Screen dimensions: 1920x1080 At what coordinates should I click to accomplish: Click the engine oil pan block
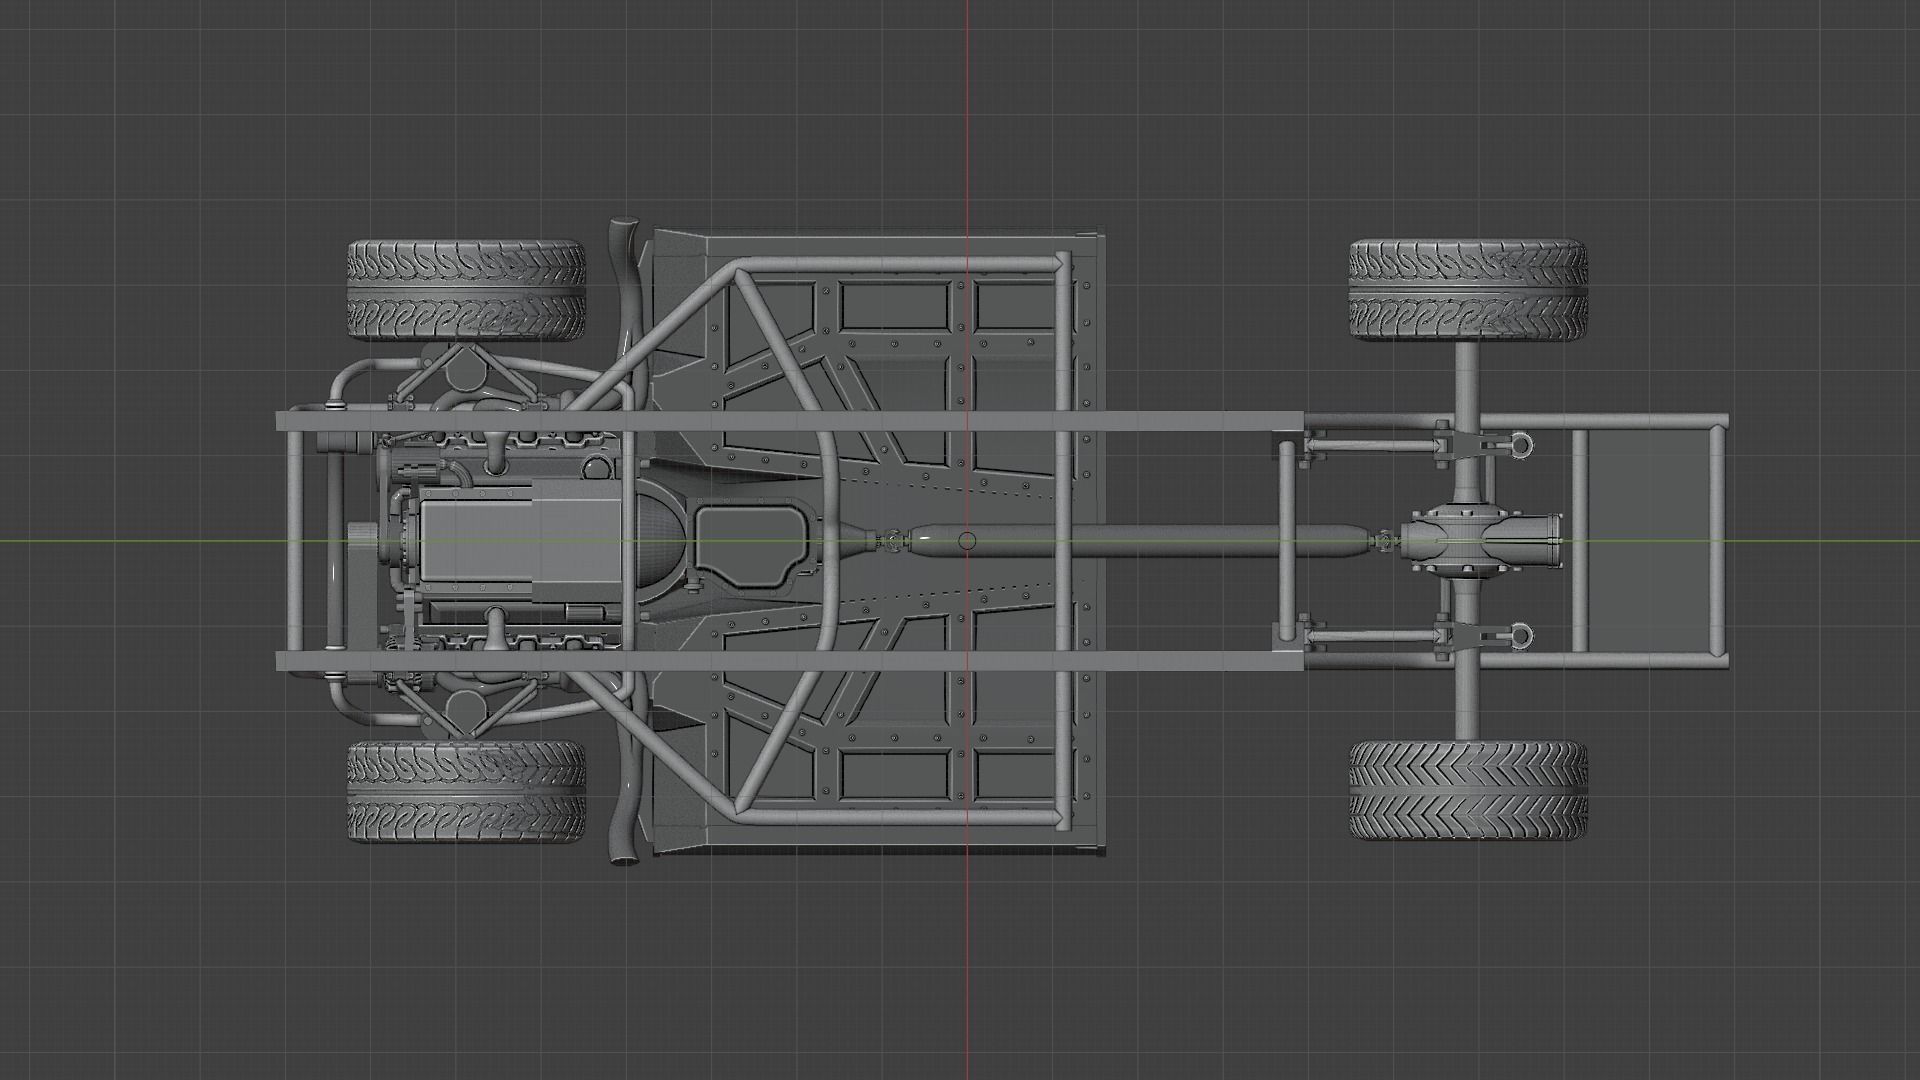520,540
